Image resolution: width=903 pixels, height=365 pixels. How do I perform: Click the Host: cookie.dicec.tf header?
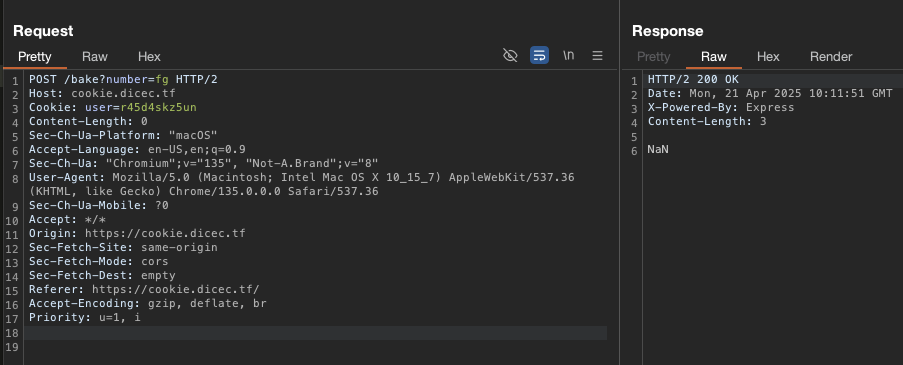[x=103, y=93]
